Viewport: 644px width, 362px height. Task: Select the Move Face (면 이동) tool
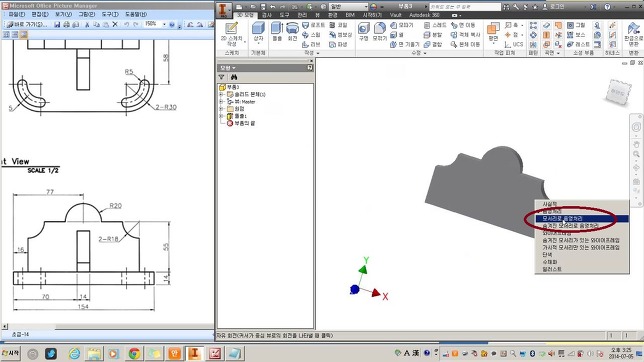(x=463, y=25)
